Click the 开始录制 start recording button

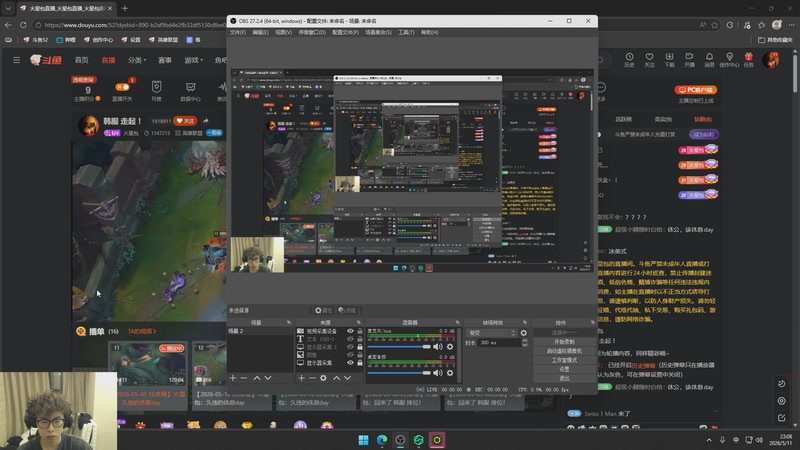pos(564,341)
